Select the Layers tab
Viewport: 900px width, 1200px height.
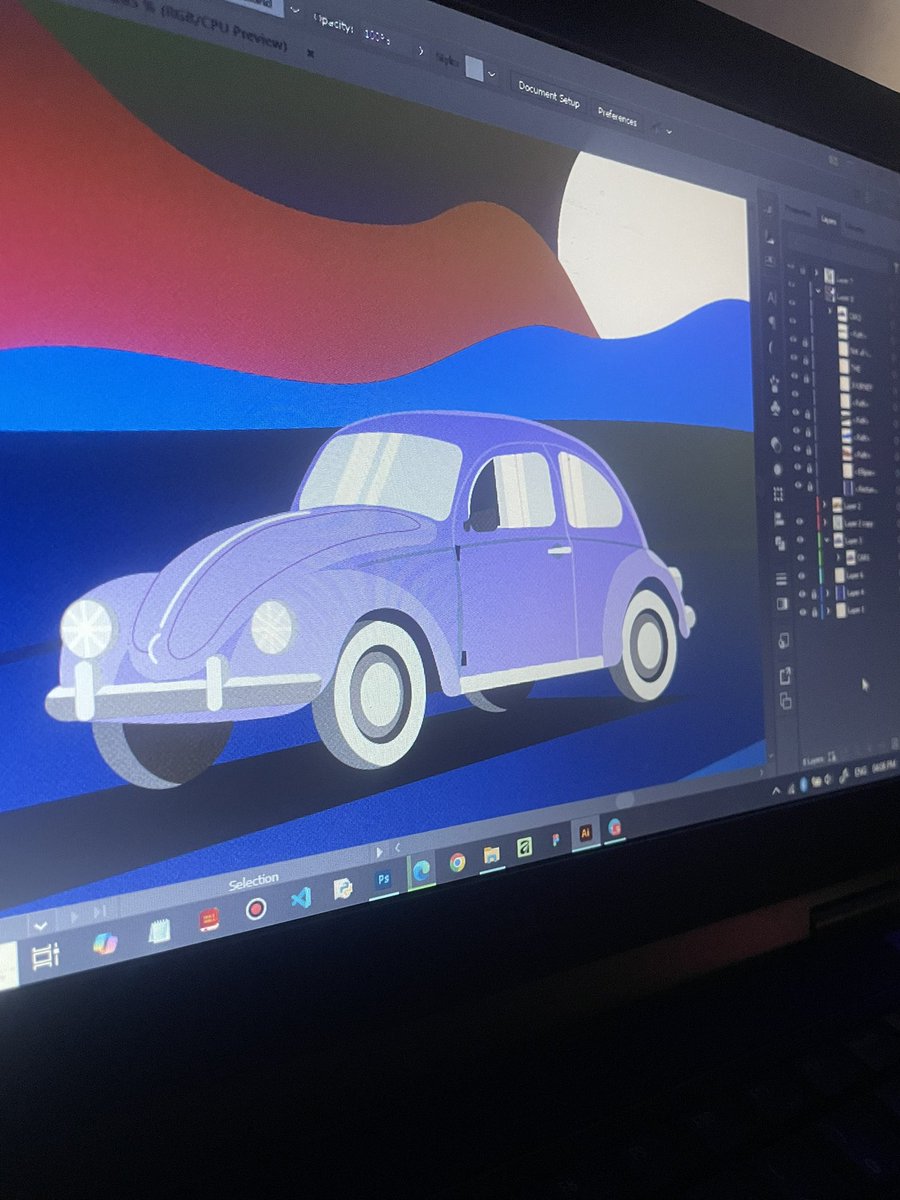pos(829,220)
